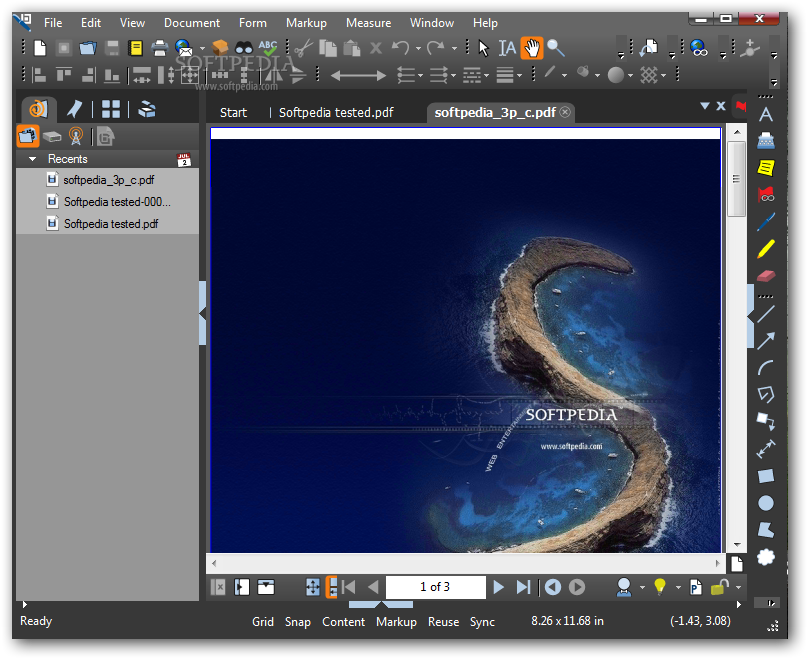This screenshot has width=808, height=659.
Task: Open search with the binoculars icon
Action: pyautogui.click(x=244, y=48)
